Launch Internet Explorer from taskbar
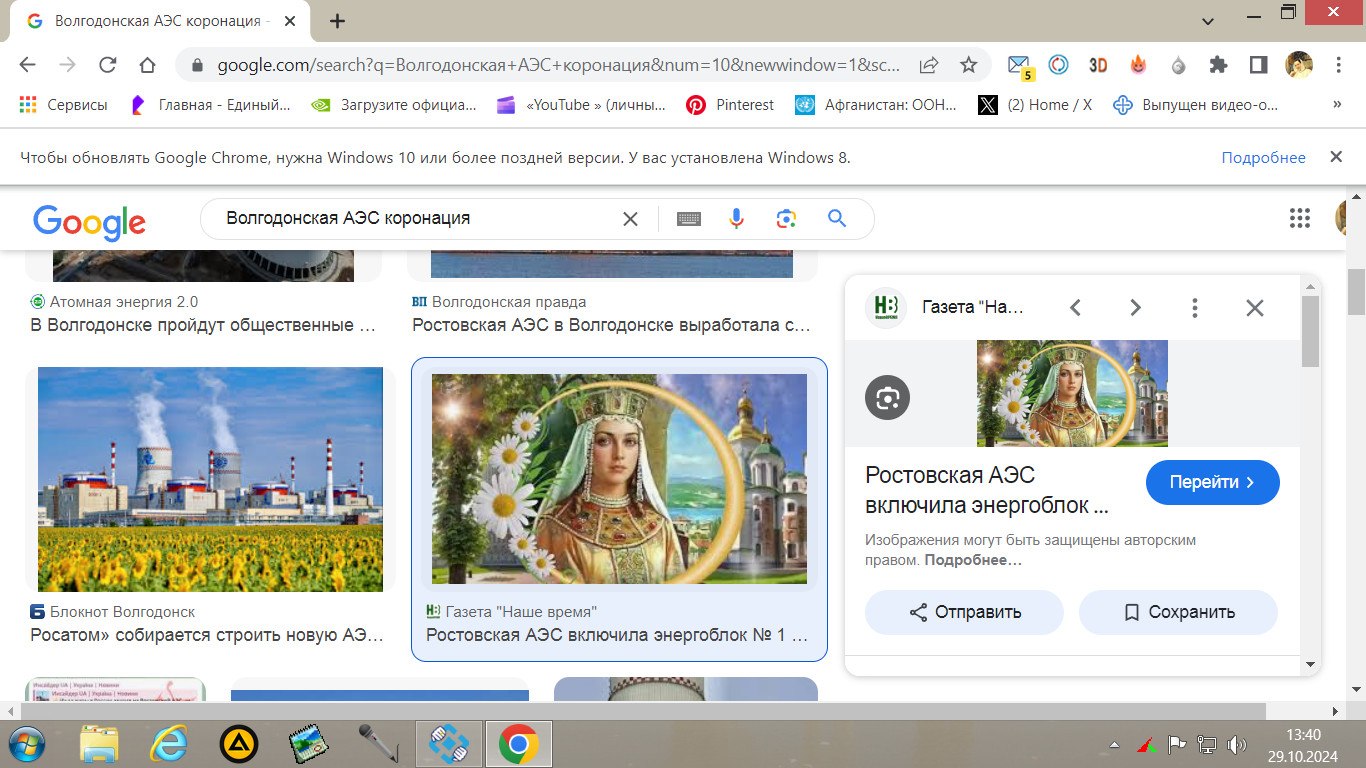The image size is (1366, 768). pyautogui.click(x=169, y=744)
